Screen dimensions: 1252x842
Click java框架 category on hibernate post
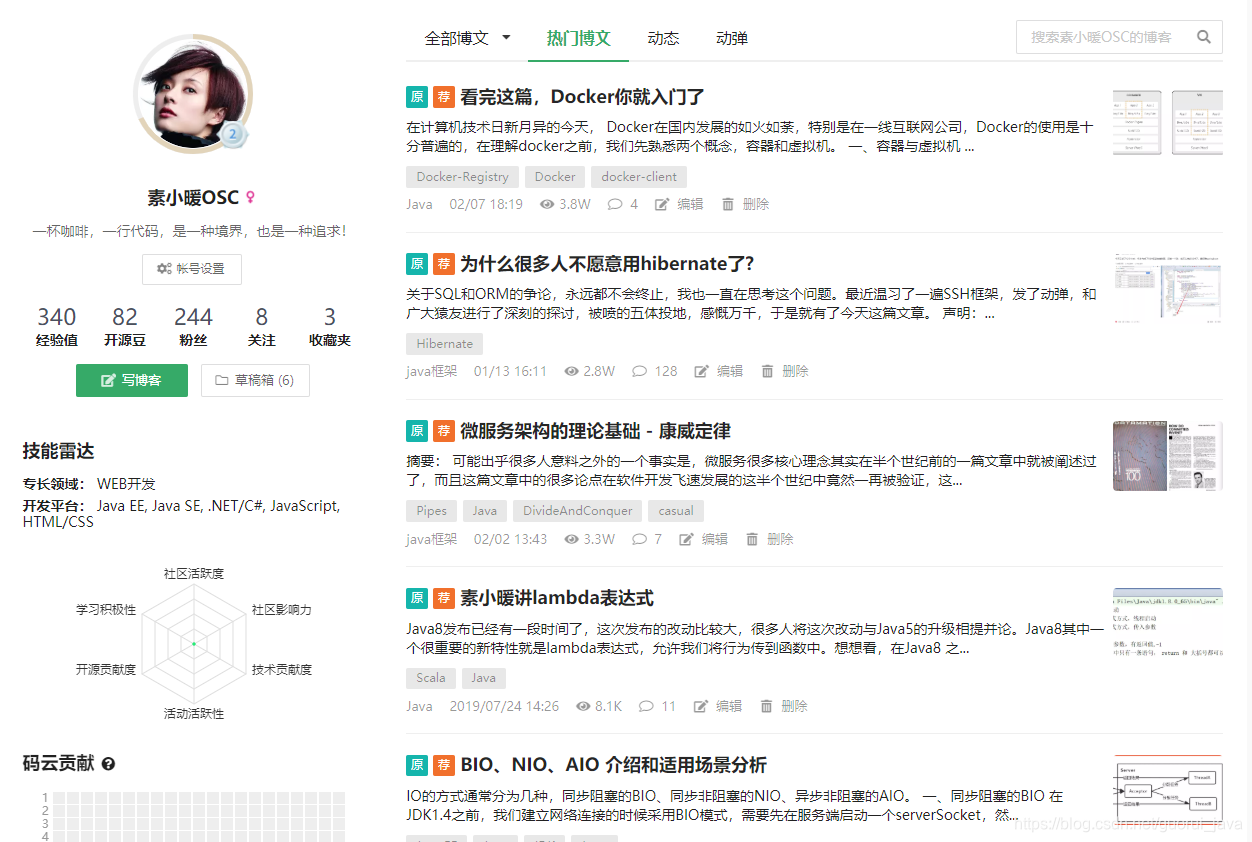click(x=432, y=371)
